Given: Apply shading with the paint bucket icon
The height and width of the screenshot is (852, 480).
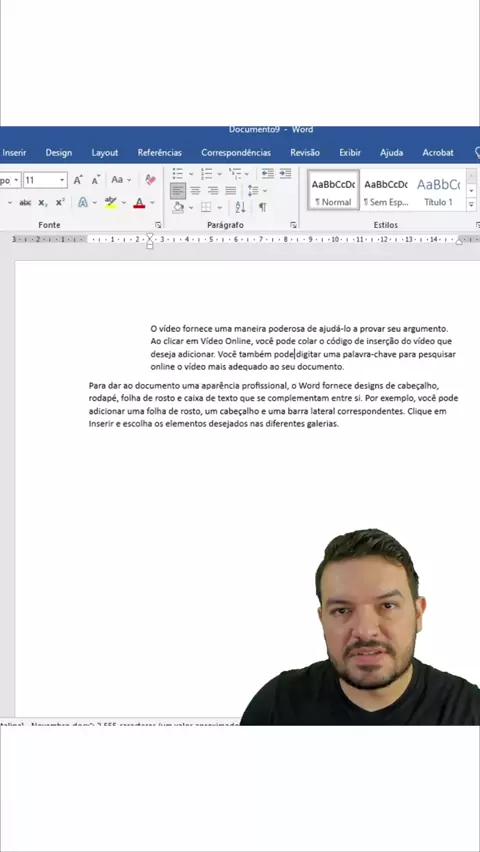Looking at the screenshot, I should tap(178, 207).
